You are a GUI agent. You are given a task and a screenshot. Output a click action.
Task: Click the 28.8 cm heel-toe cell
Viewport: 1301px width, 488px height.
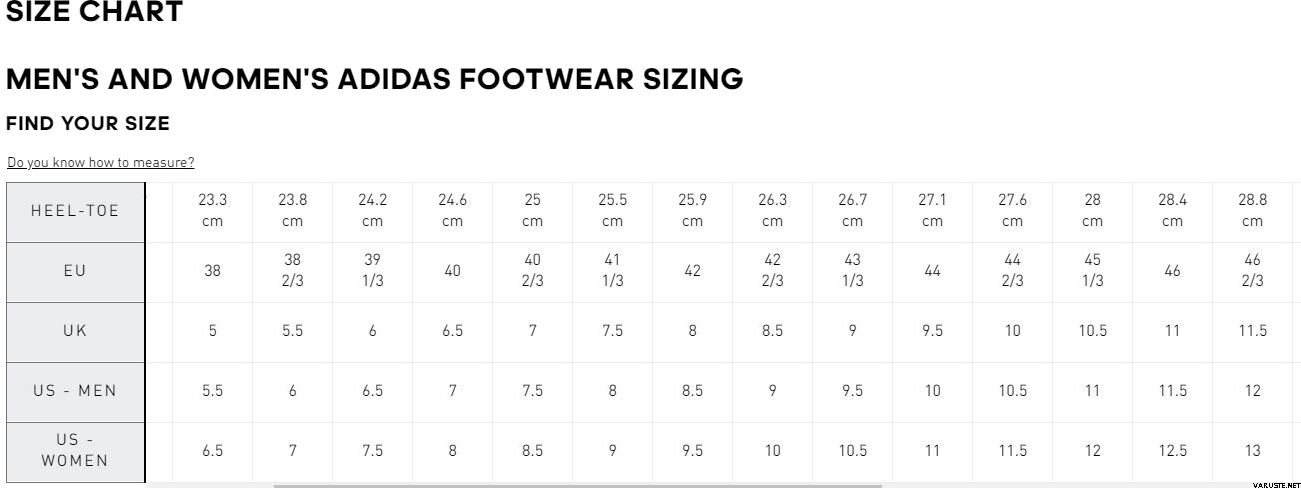click(1253, 211)
